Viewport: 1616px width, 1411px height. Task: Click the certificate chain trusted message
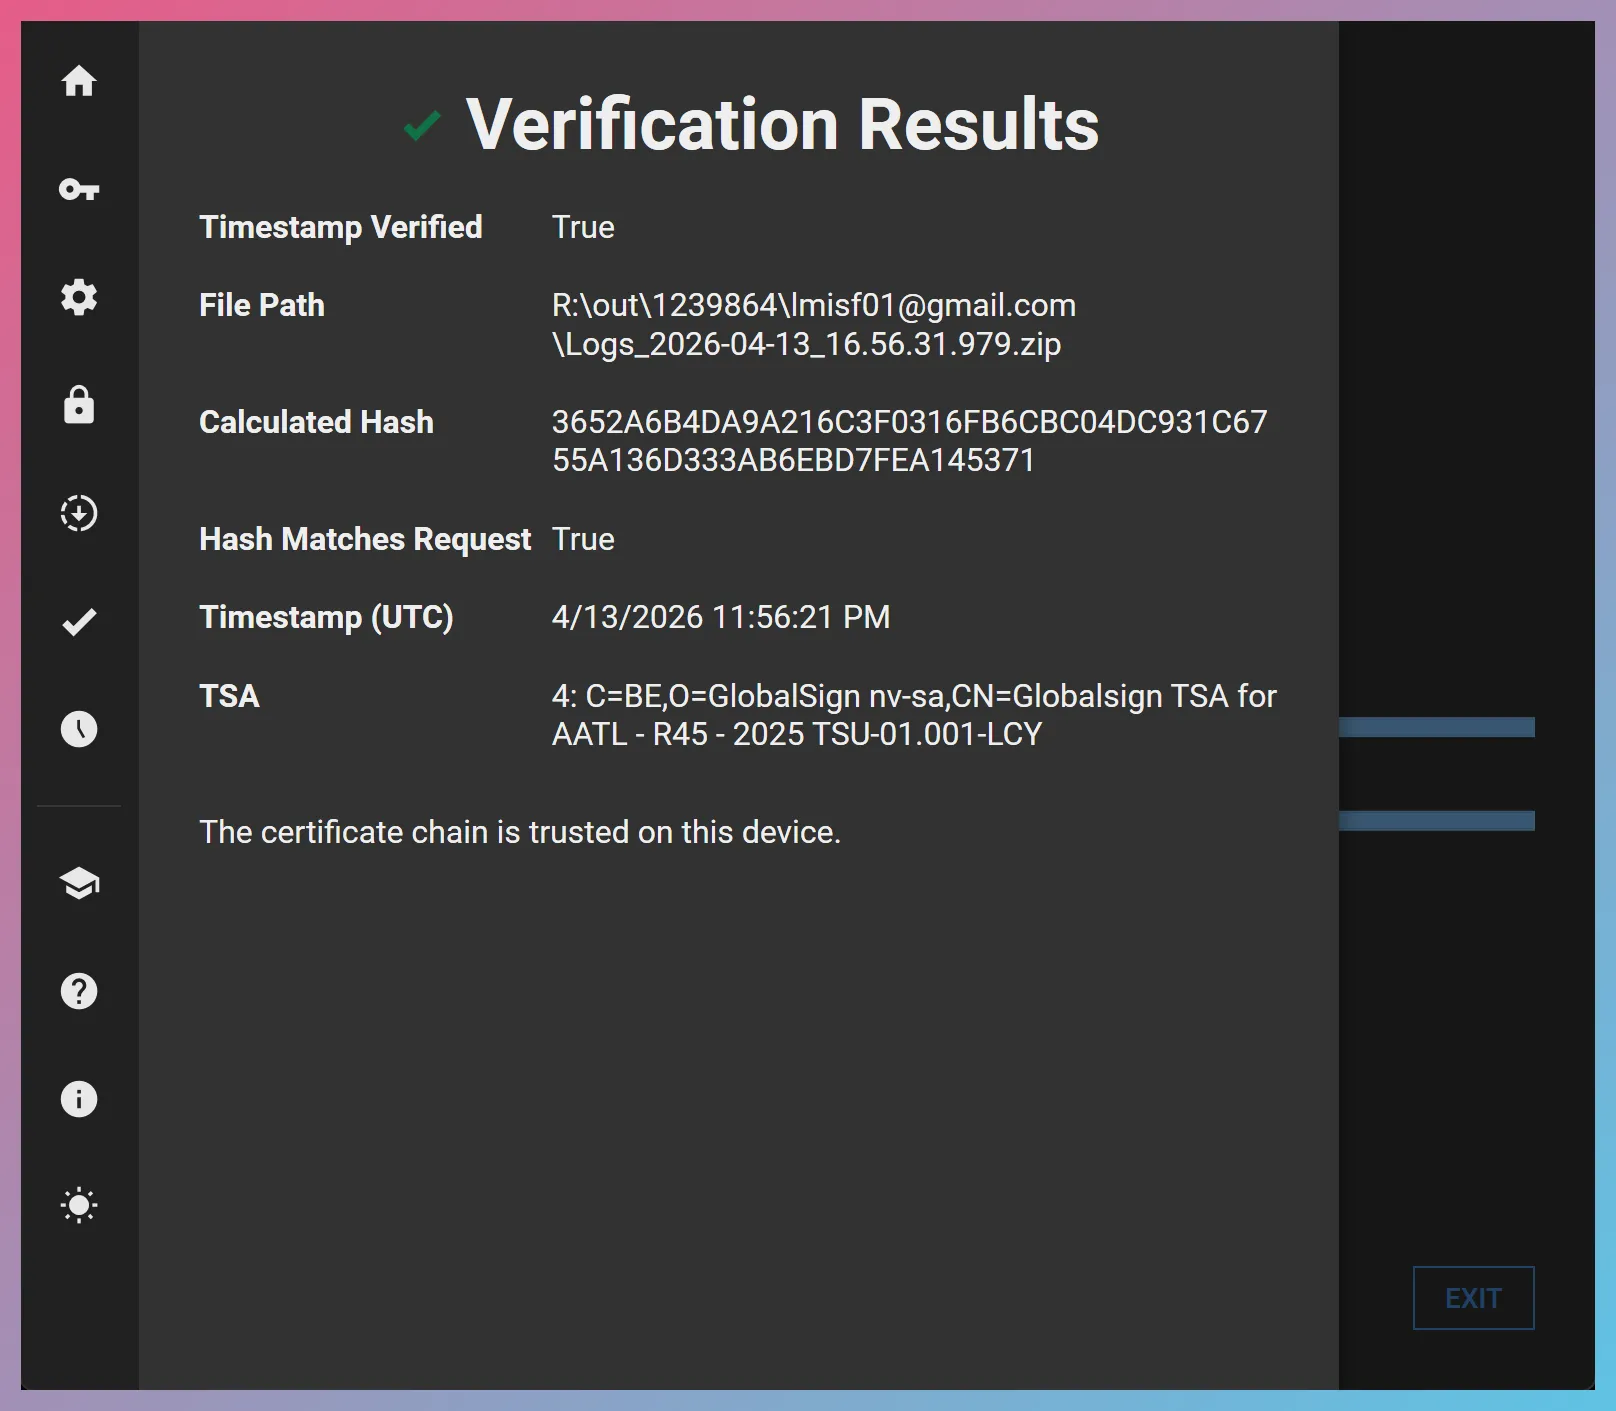pos(520,831)
